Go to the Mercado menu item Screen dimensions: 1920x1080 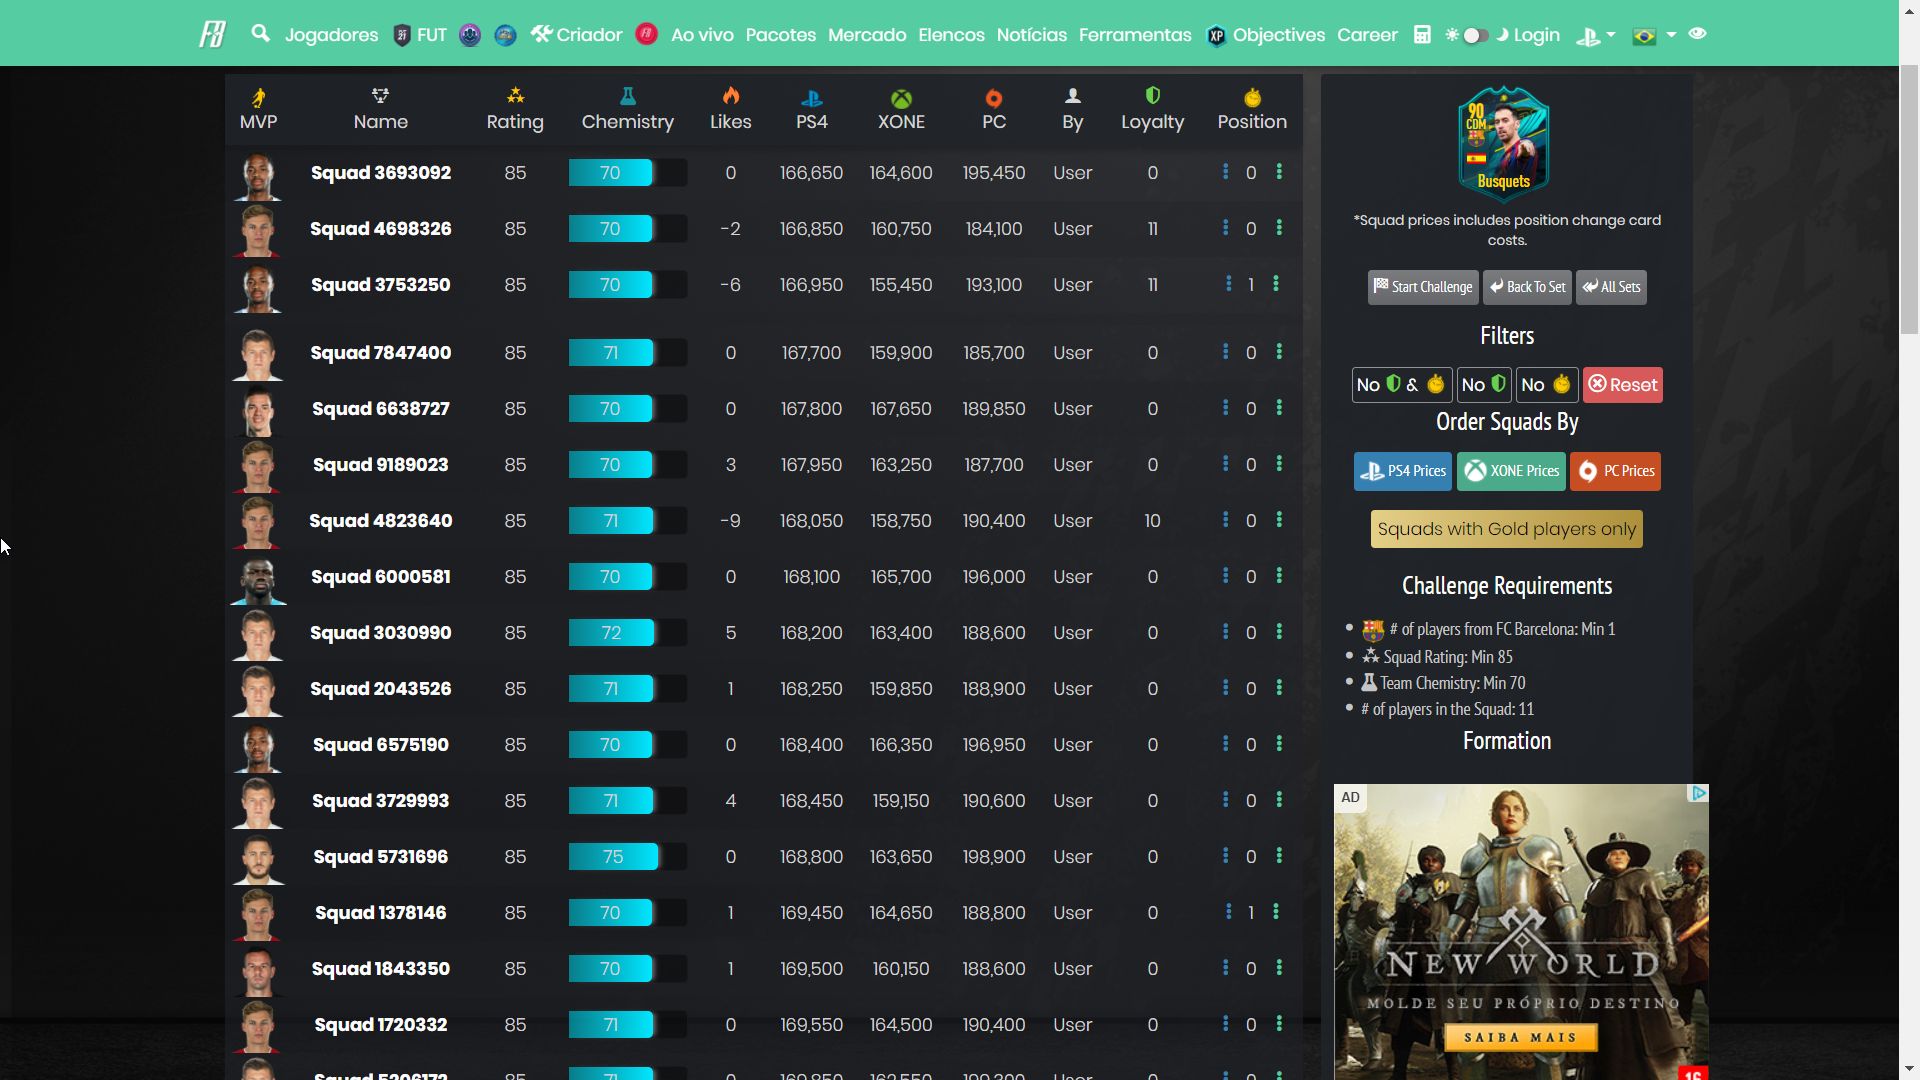(x=866, y=35)
